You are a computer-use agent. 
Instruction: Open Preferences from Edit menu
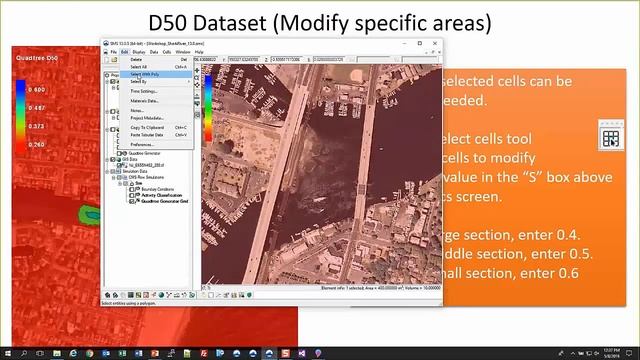156,144
